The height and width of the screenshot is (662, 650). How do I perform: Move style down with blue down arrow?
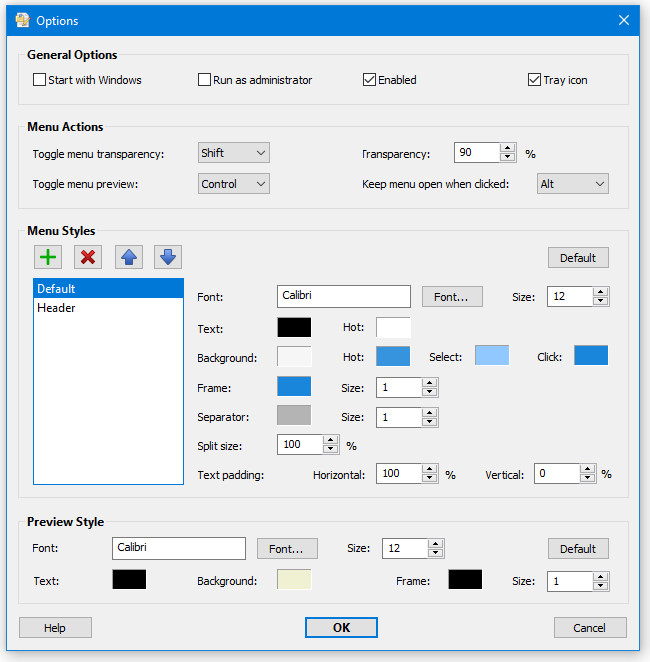tap(168, 257)
